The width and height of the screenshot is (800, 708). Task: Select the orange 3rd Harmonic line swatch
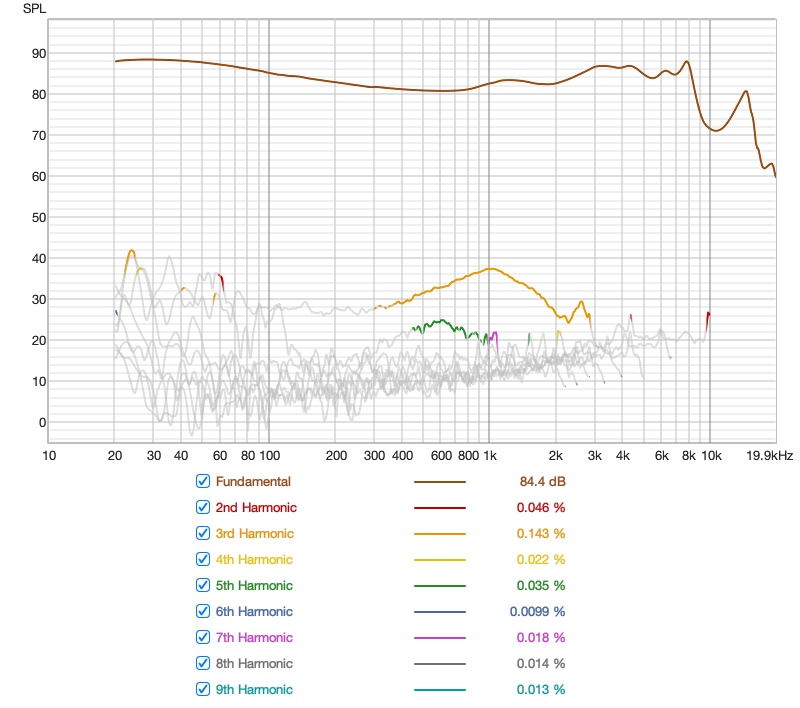coord(440,534)
